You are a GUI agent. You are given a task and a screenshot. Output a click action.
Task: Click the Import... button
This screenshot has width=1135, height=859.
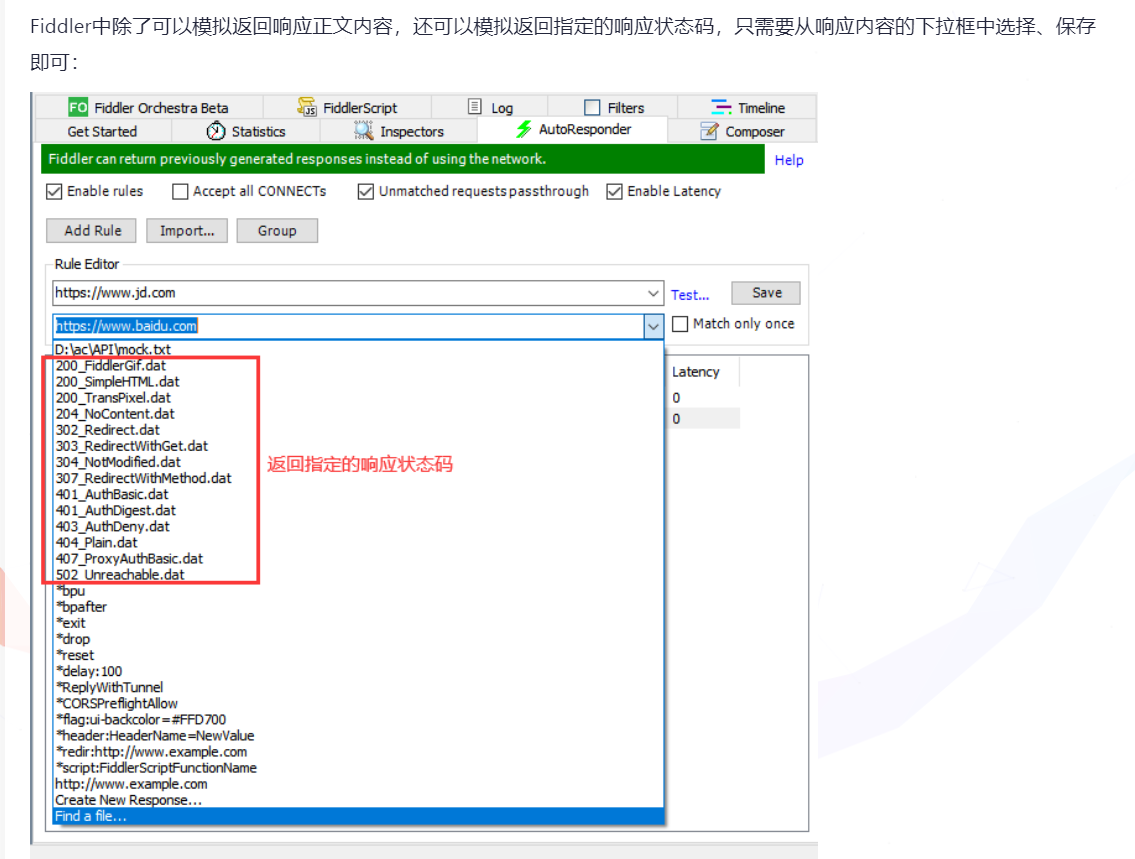(x=187, y=231)
